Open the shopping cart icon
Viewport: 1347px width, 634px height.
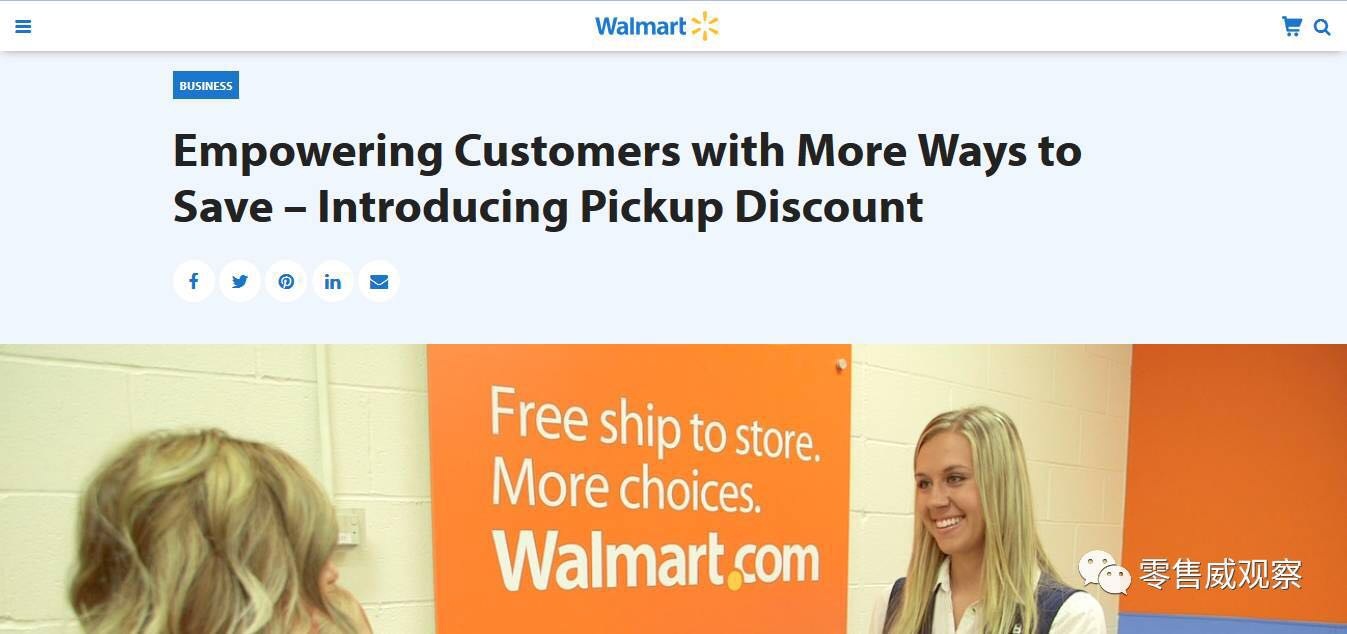point(1292,27)
